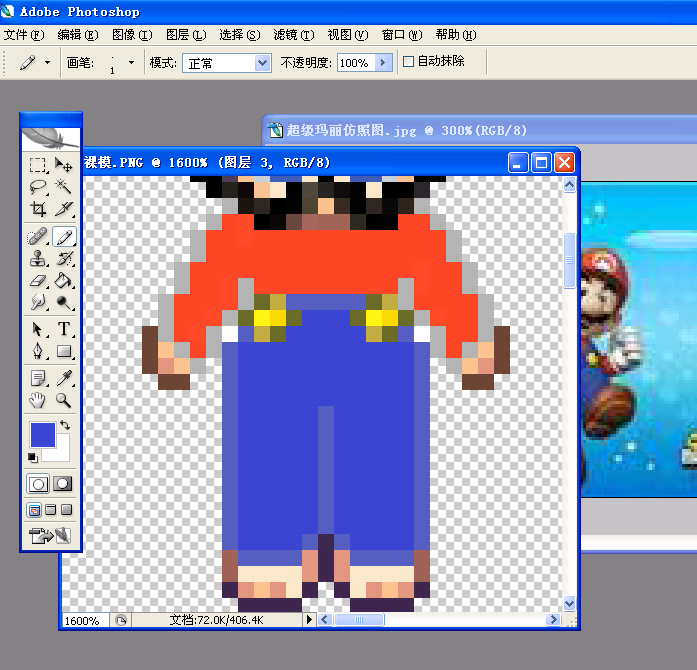
Task: Open the tool preset picker dropdown
Action: 48,63
